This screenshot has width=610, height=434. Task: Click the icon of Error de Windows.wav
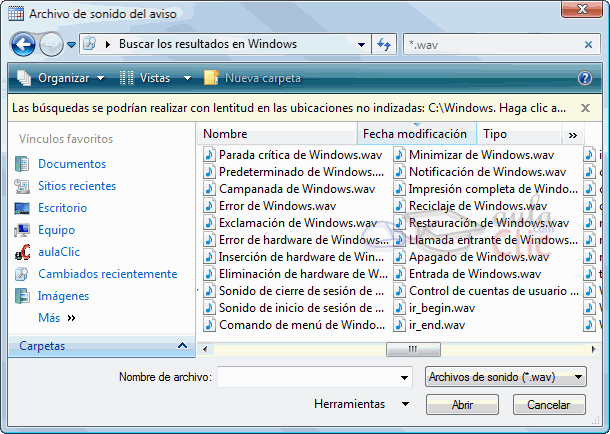point(209,206)
